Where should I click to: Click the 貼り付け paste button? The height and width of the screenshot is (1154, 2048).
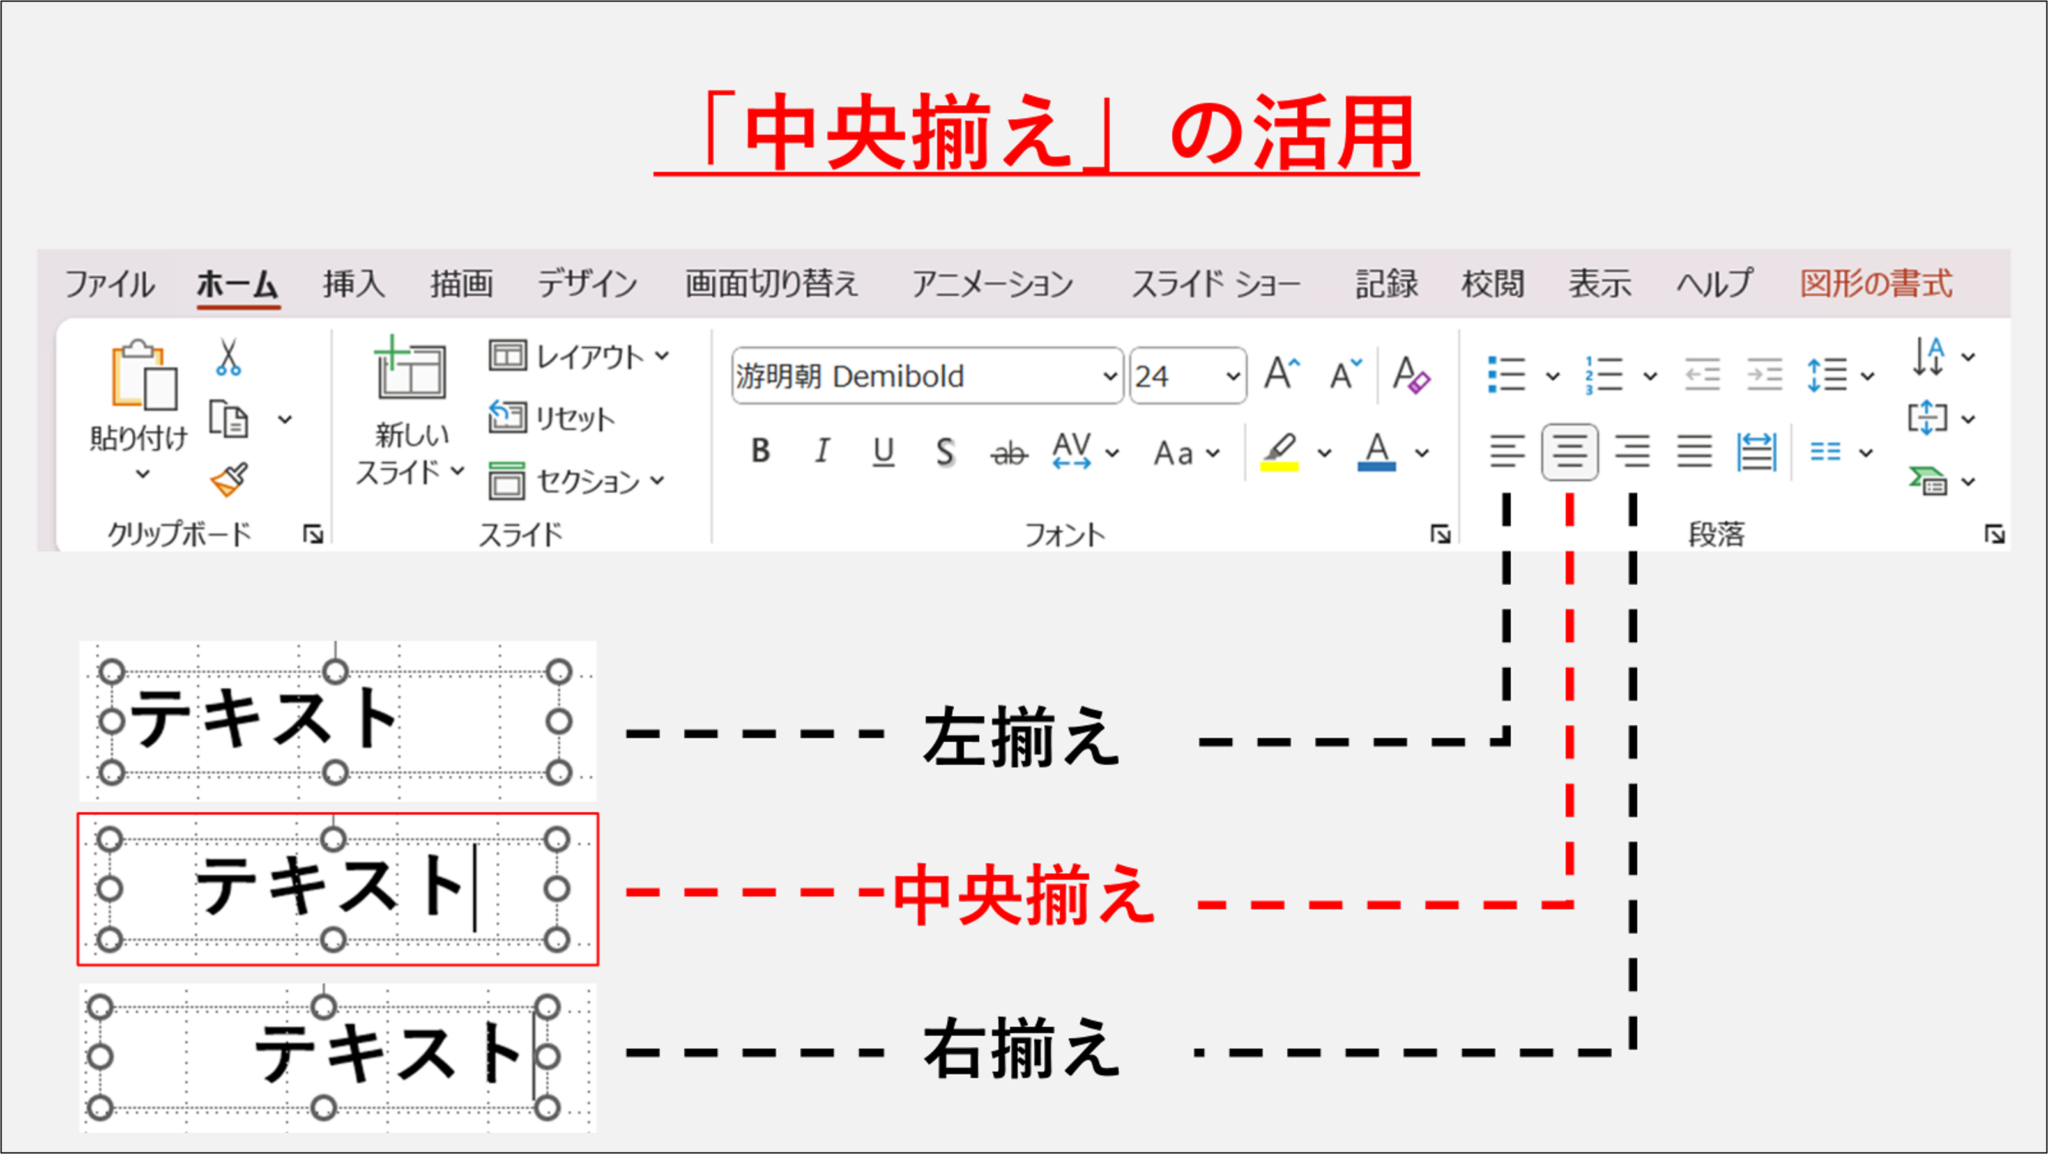point(143,376)
